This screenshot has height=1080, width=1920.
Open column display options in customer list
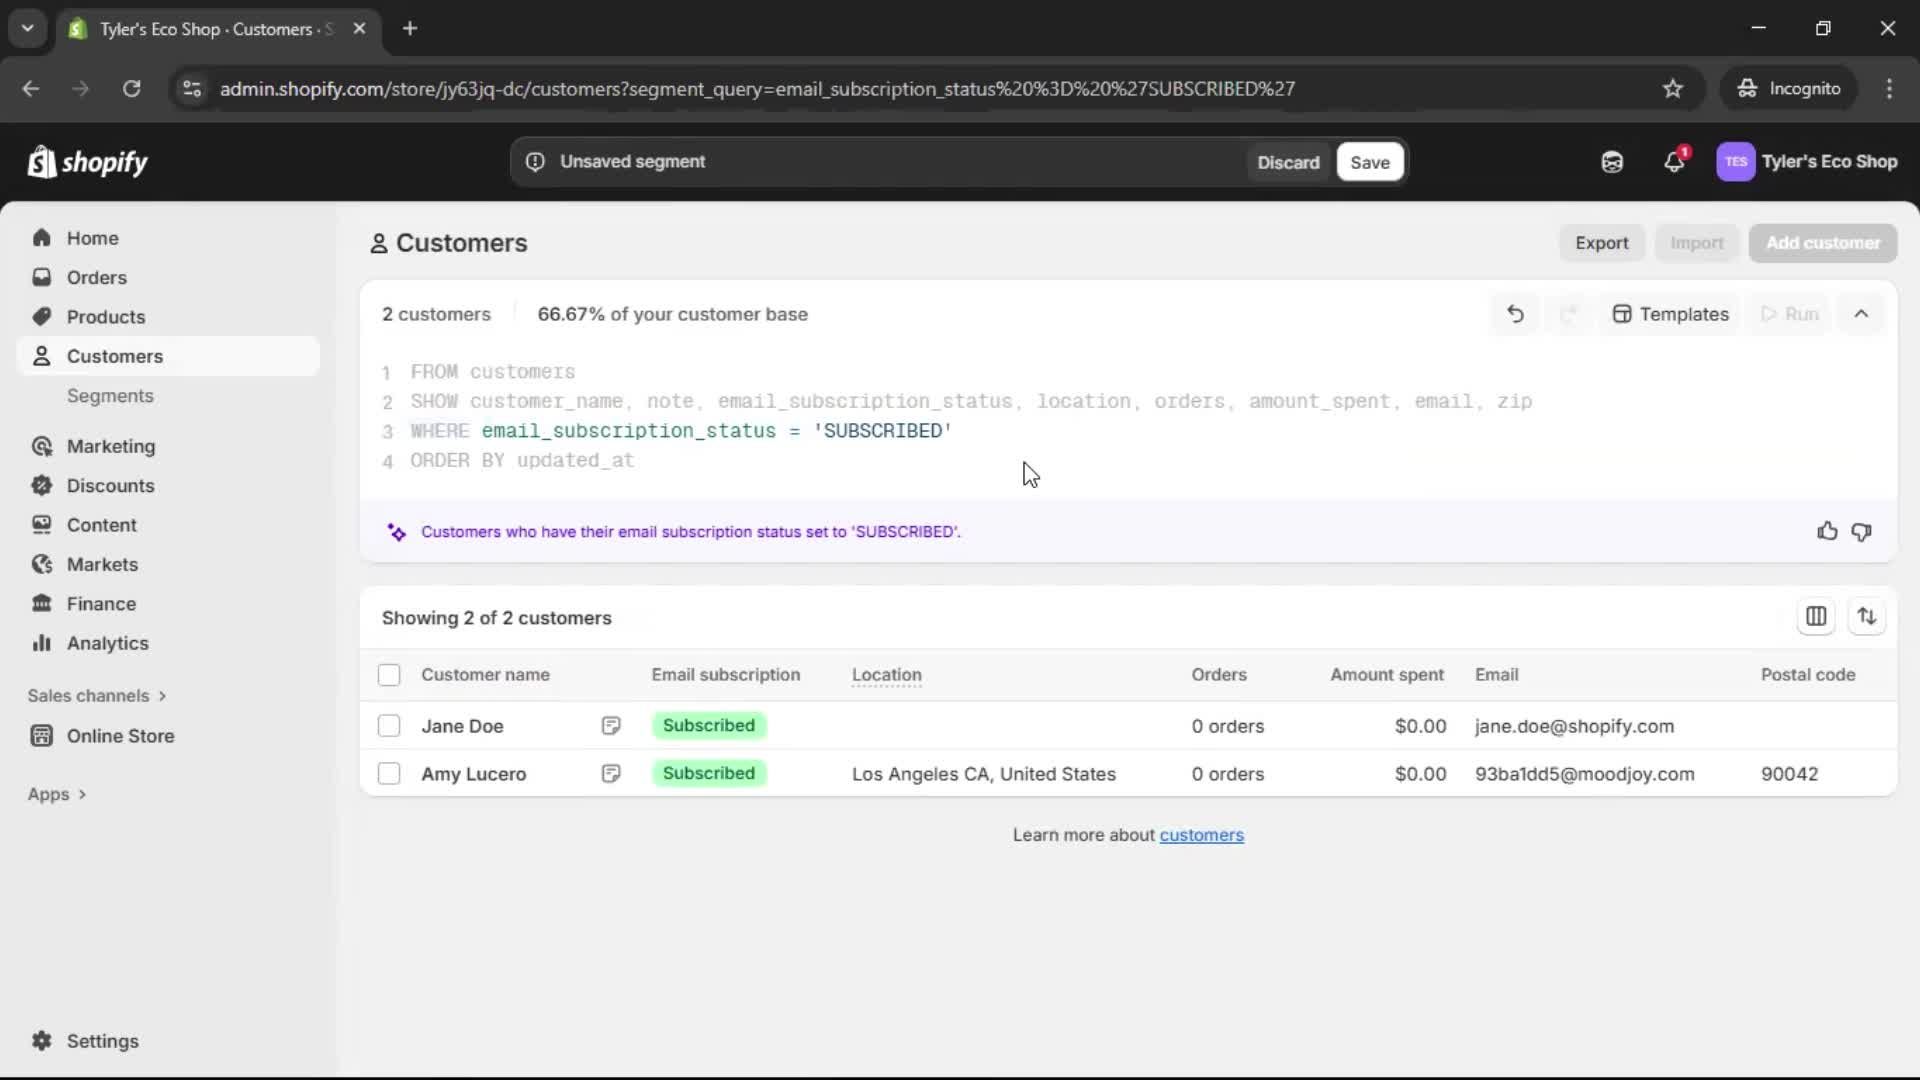tap(1816, 616)
